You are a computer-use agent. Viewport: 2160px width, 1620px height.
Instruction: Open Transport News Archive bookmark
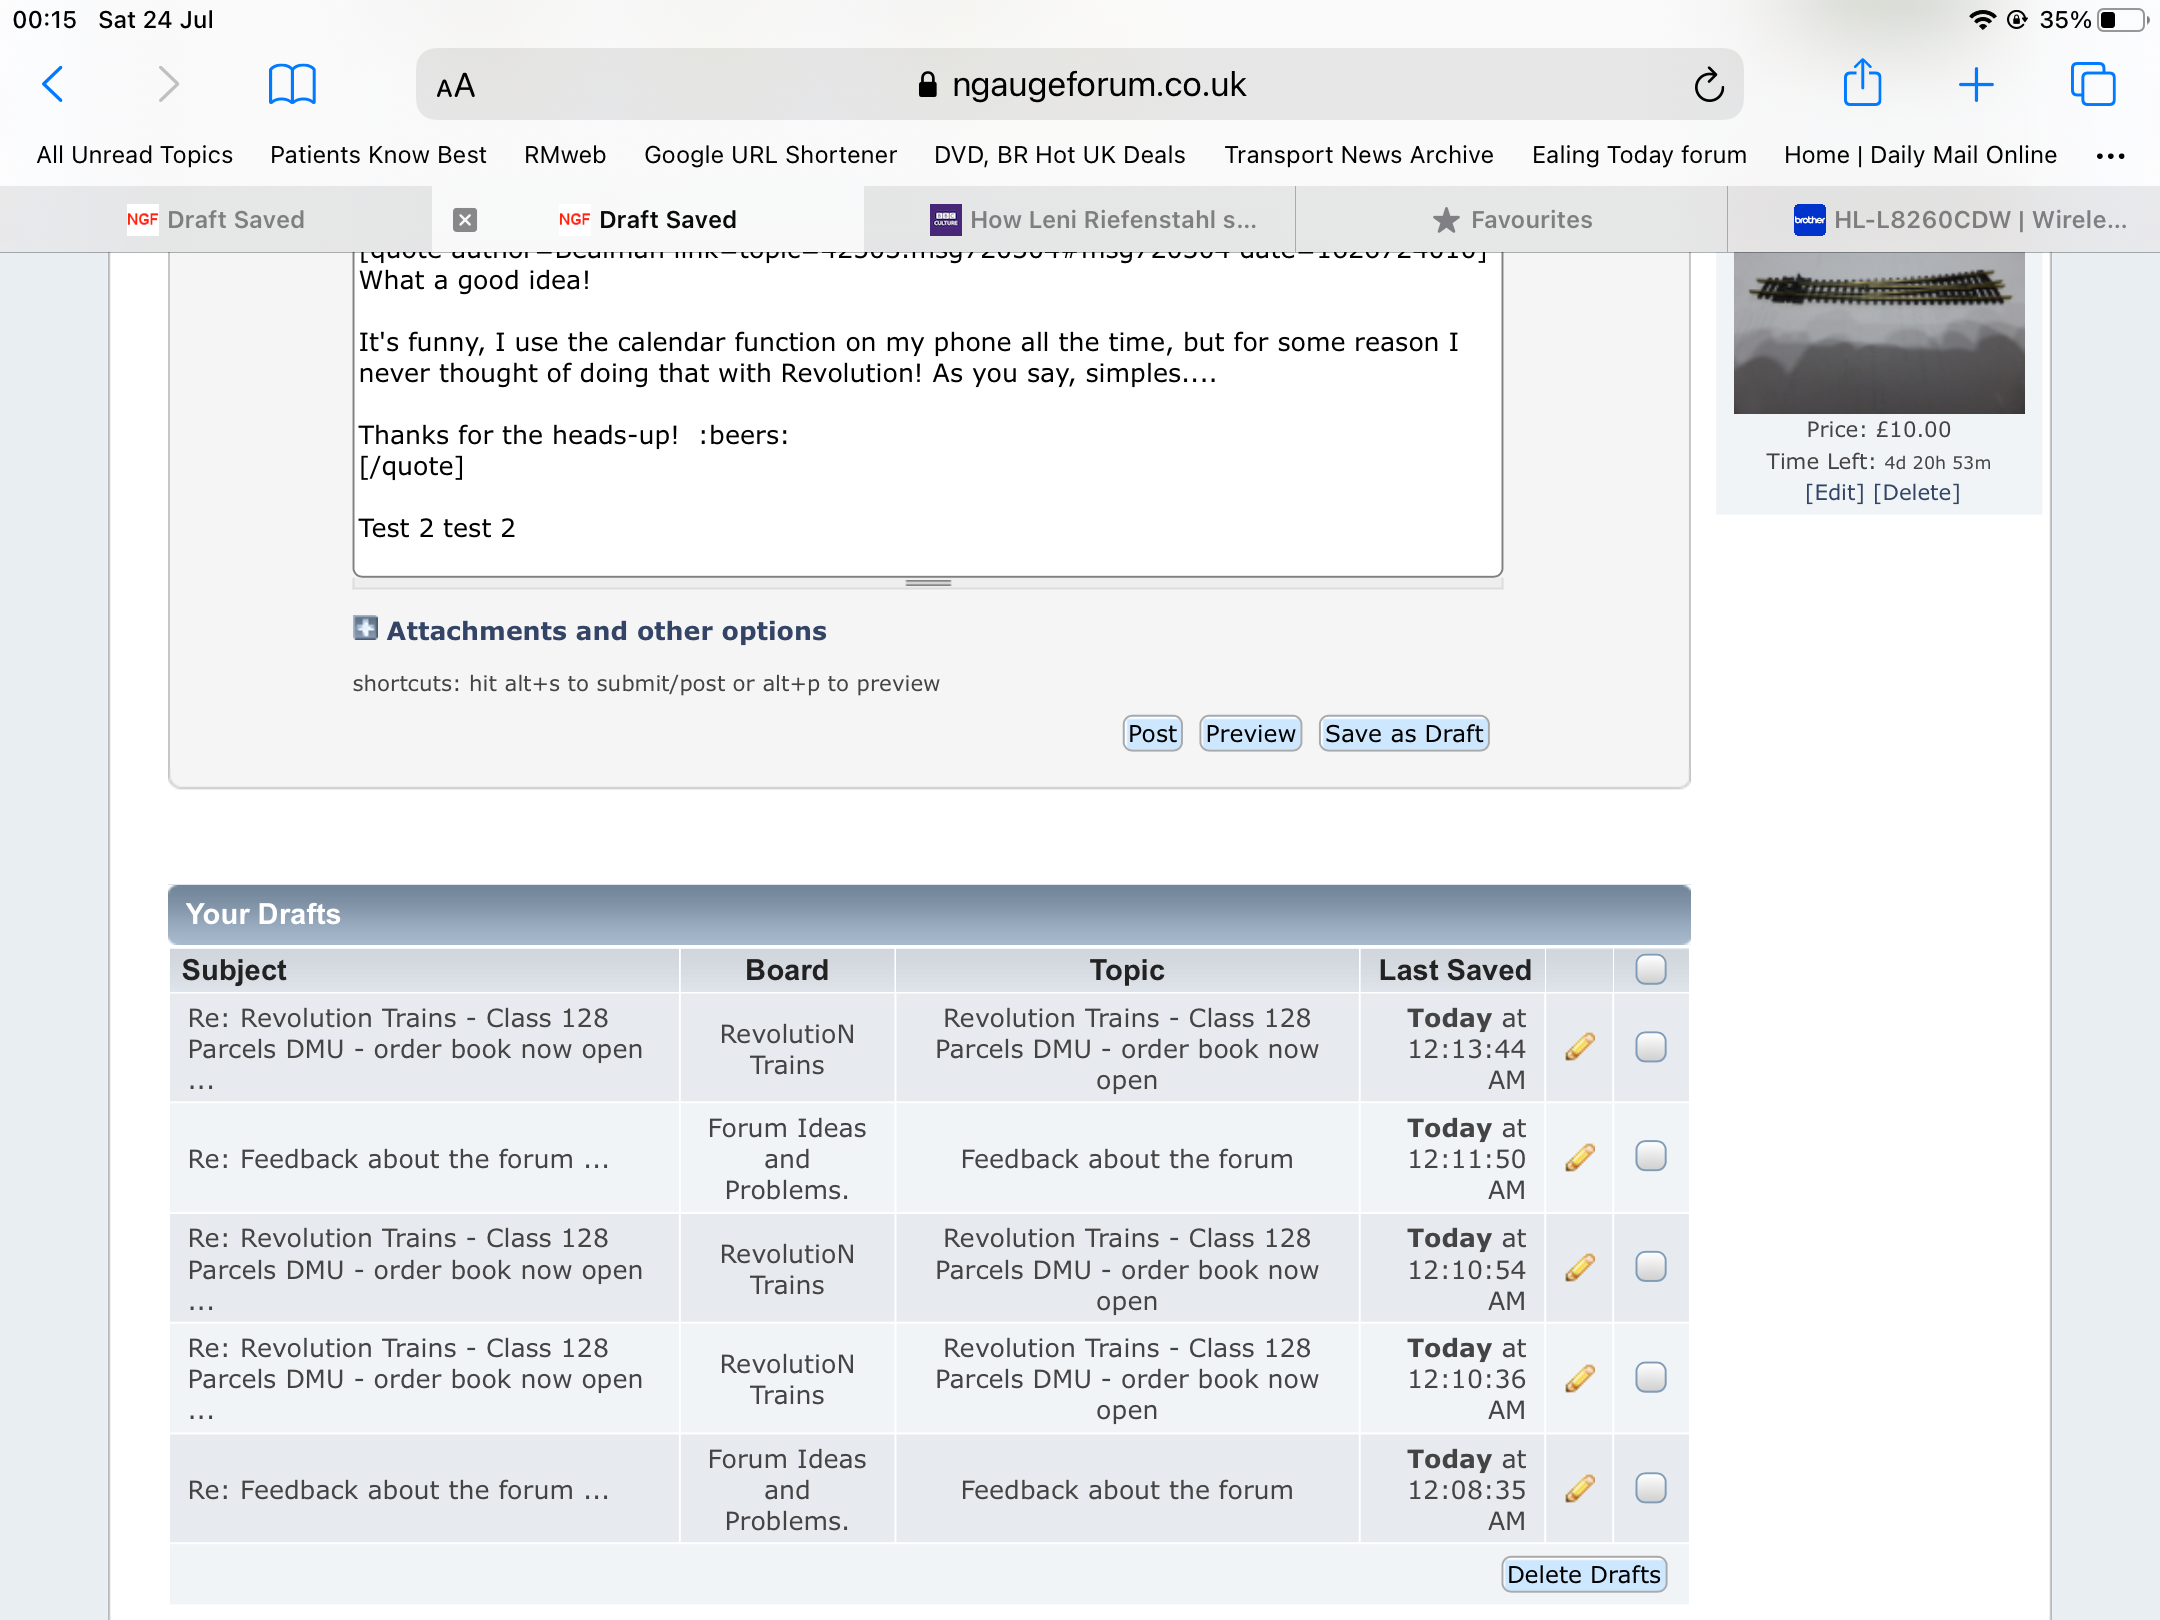point(1359,155)
